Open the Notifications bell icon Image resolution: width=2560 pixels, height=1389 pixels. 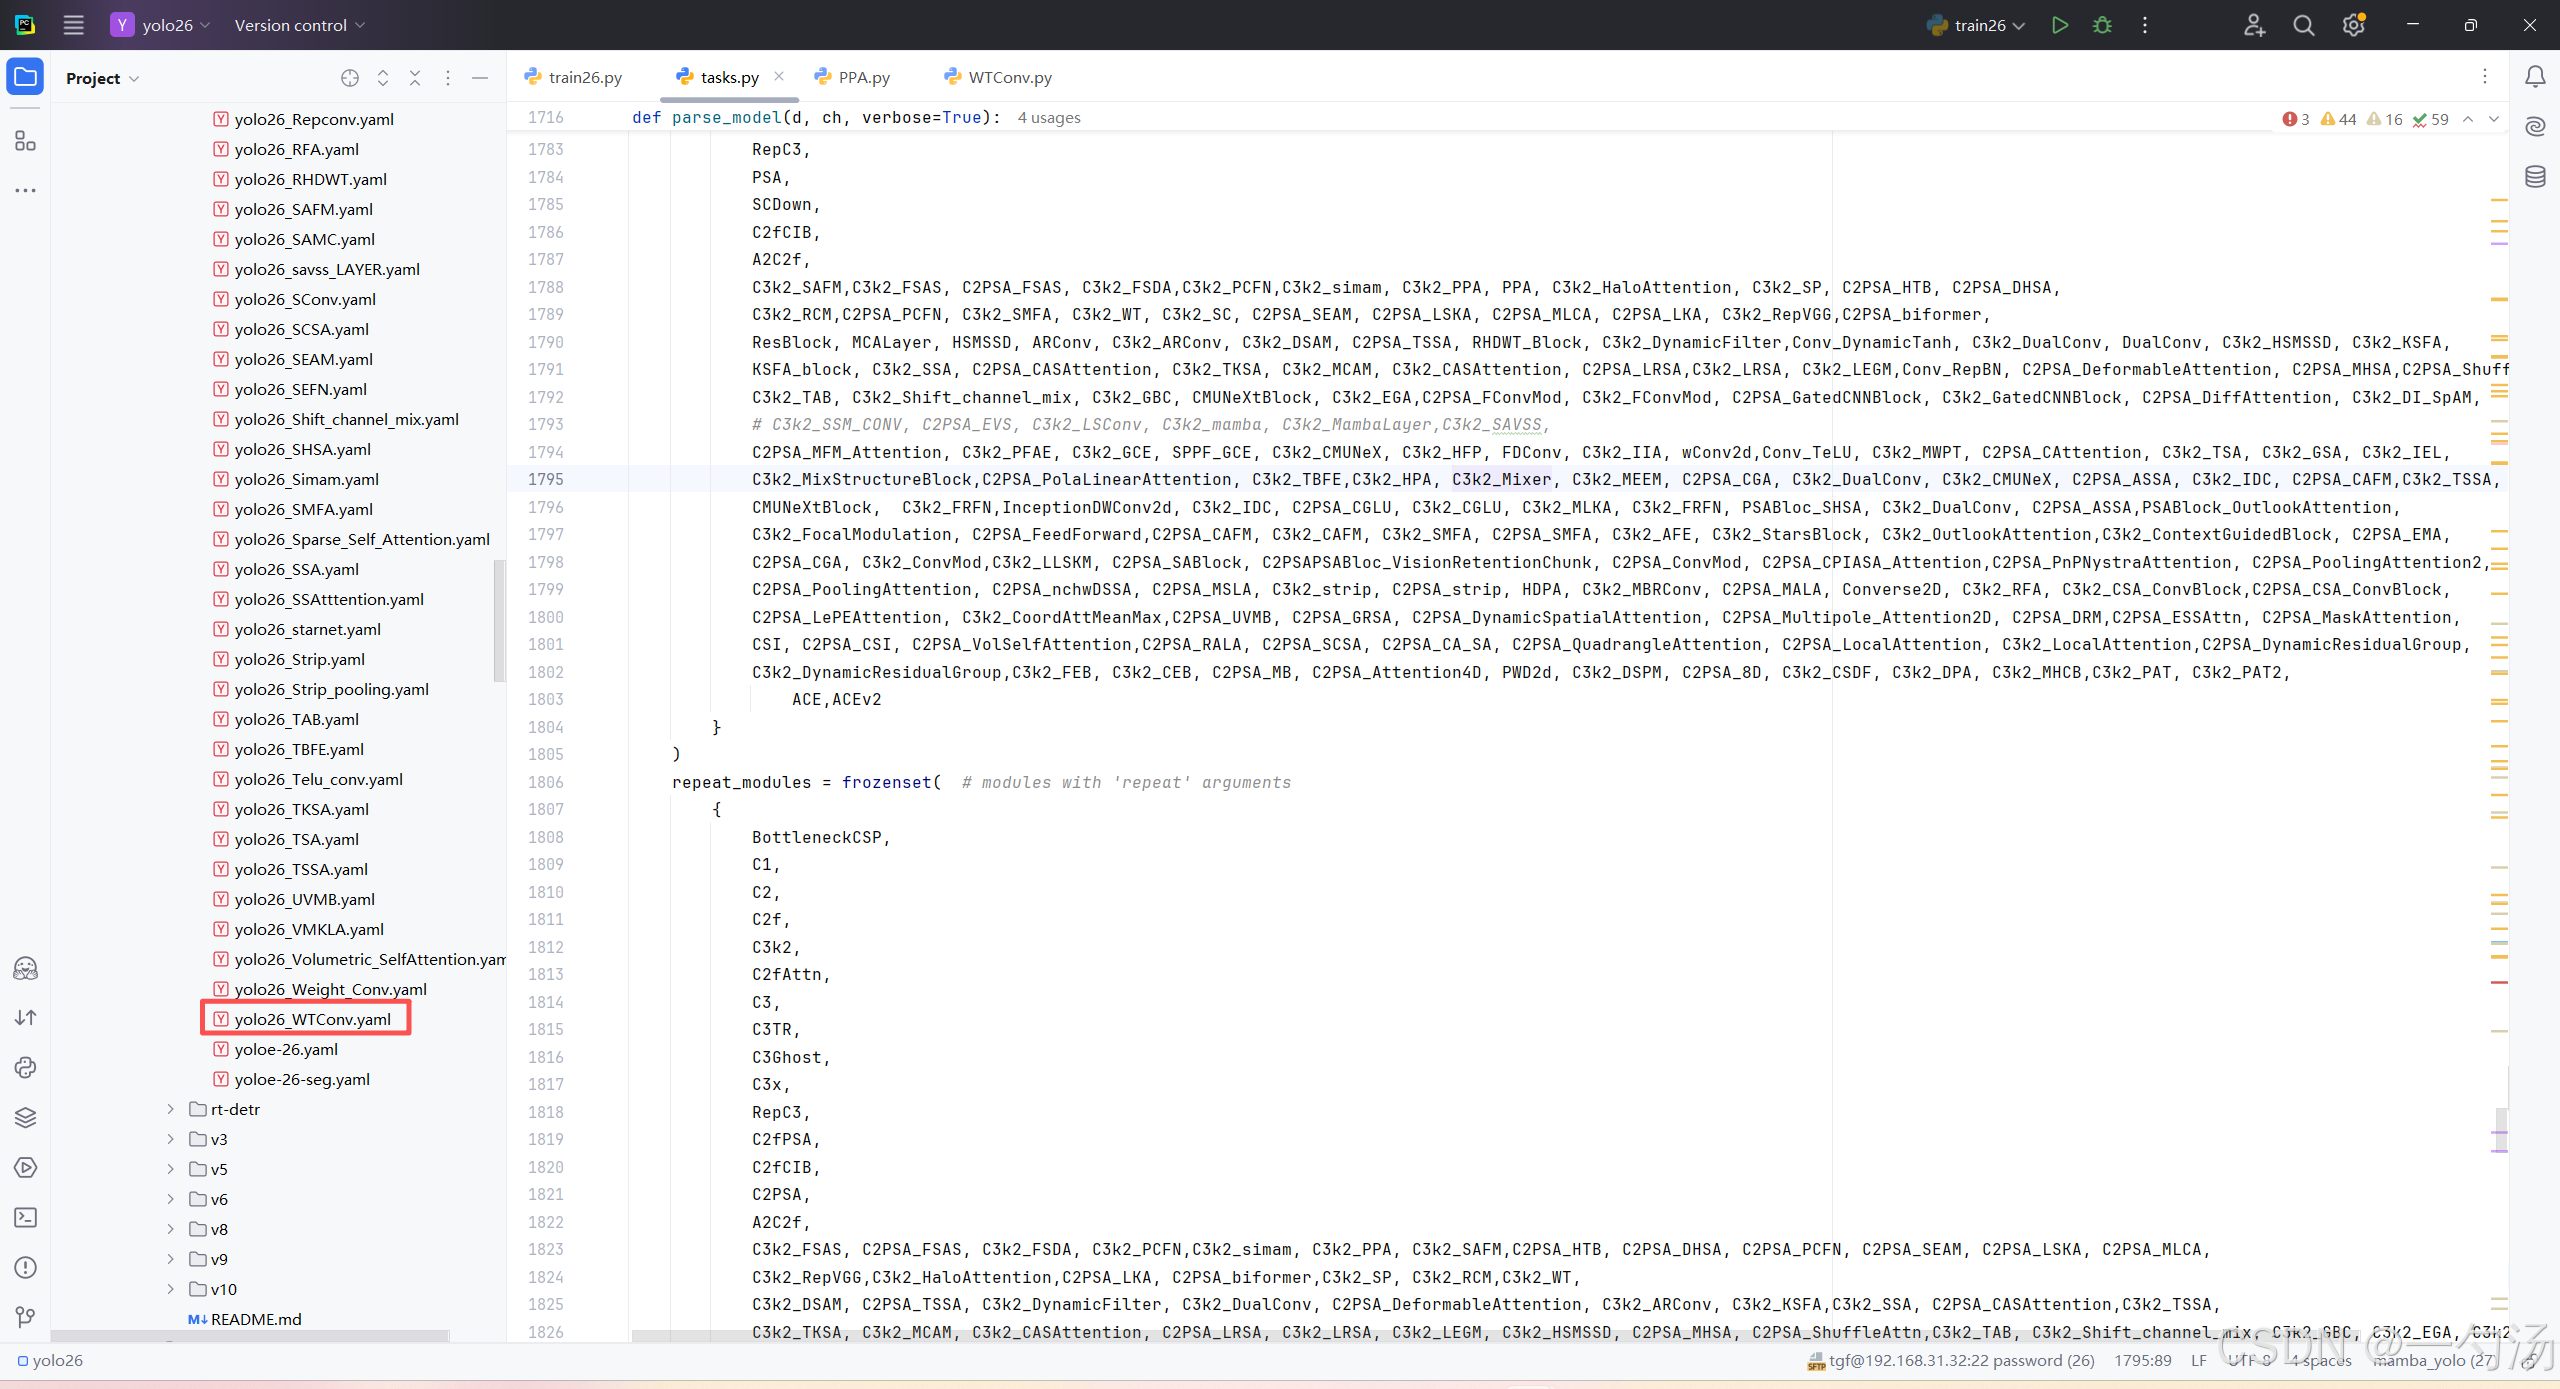(2535, 77)
